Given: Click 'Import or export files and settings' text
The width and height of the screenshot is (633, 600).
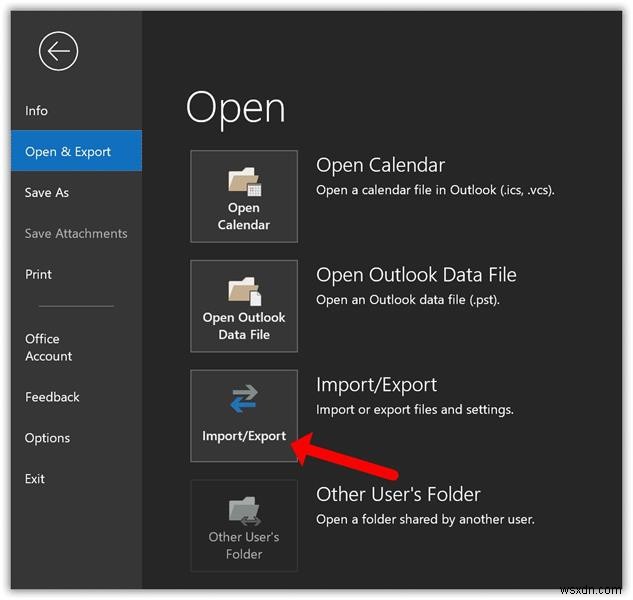Looking at the screenshot, I should tap(415, 410).
